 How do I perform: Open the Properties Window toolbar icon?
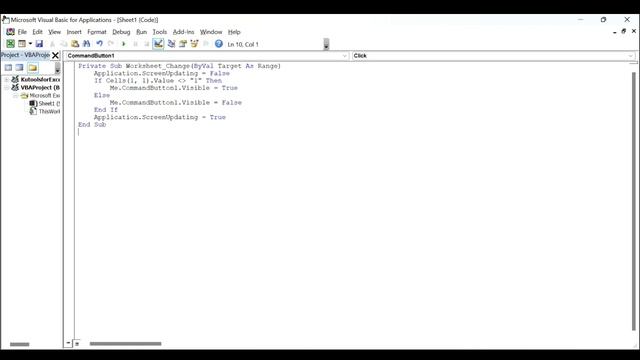pyautogui.click(x=183, y=44)
